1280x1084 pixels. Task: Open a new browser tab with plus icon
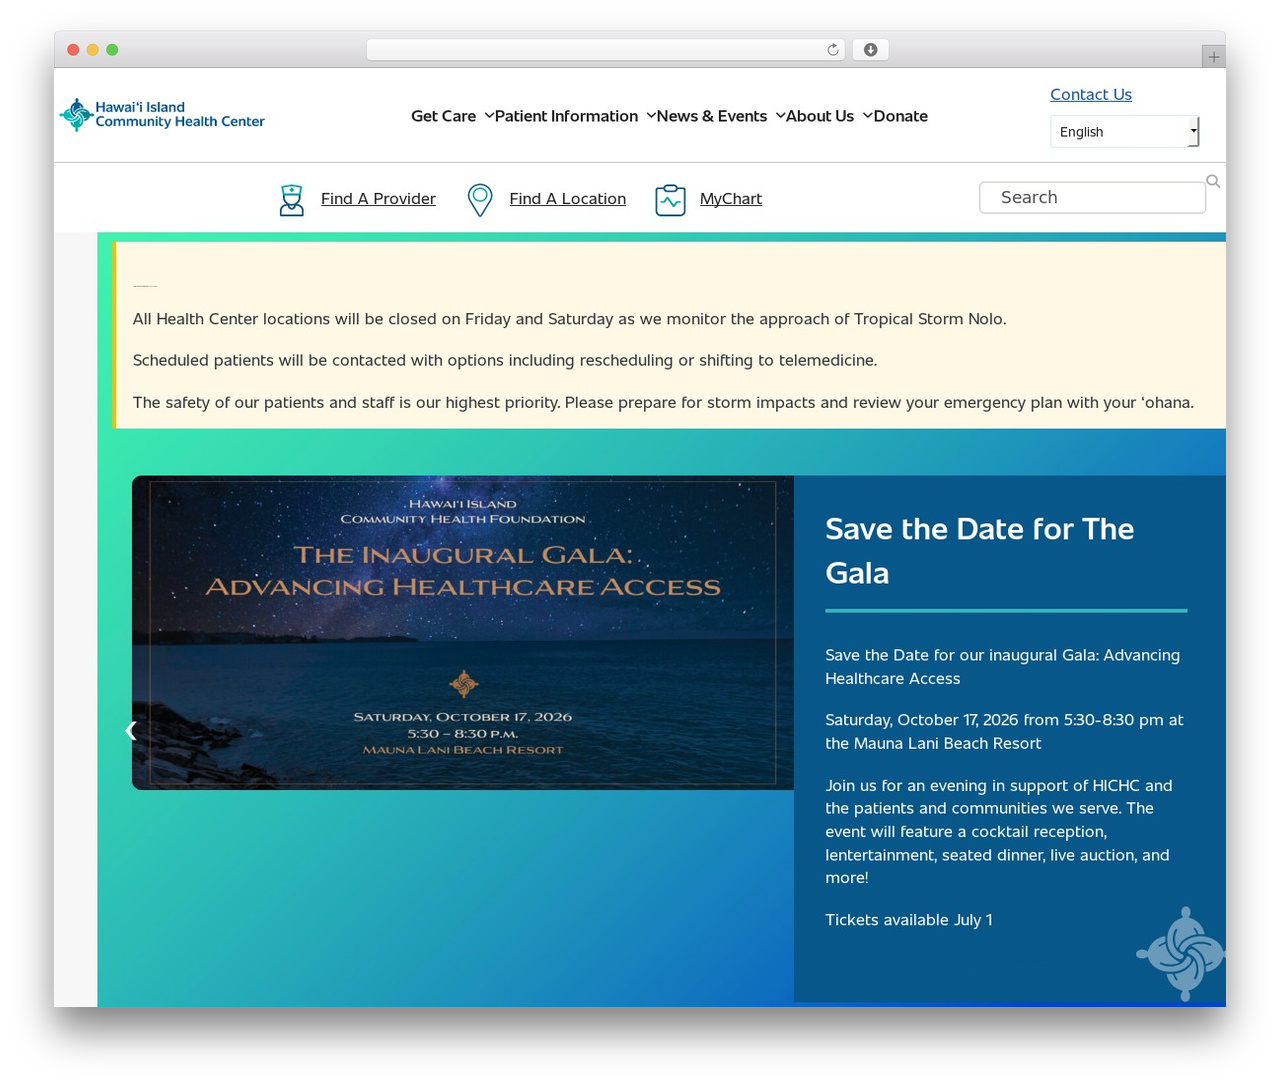[x=1213, y=57]
